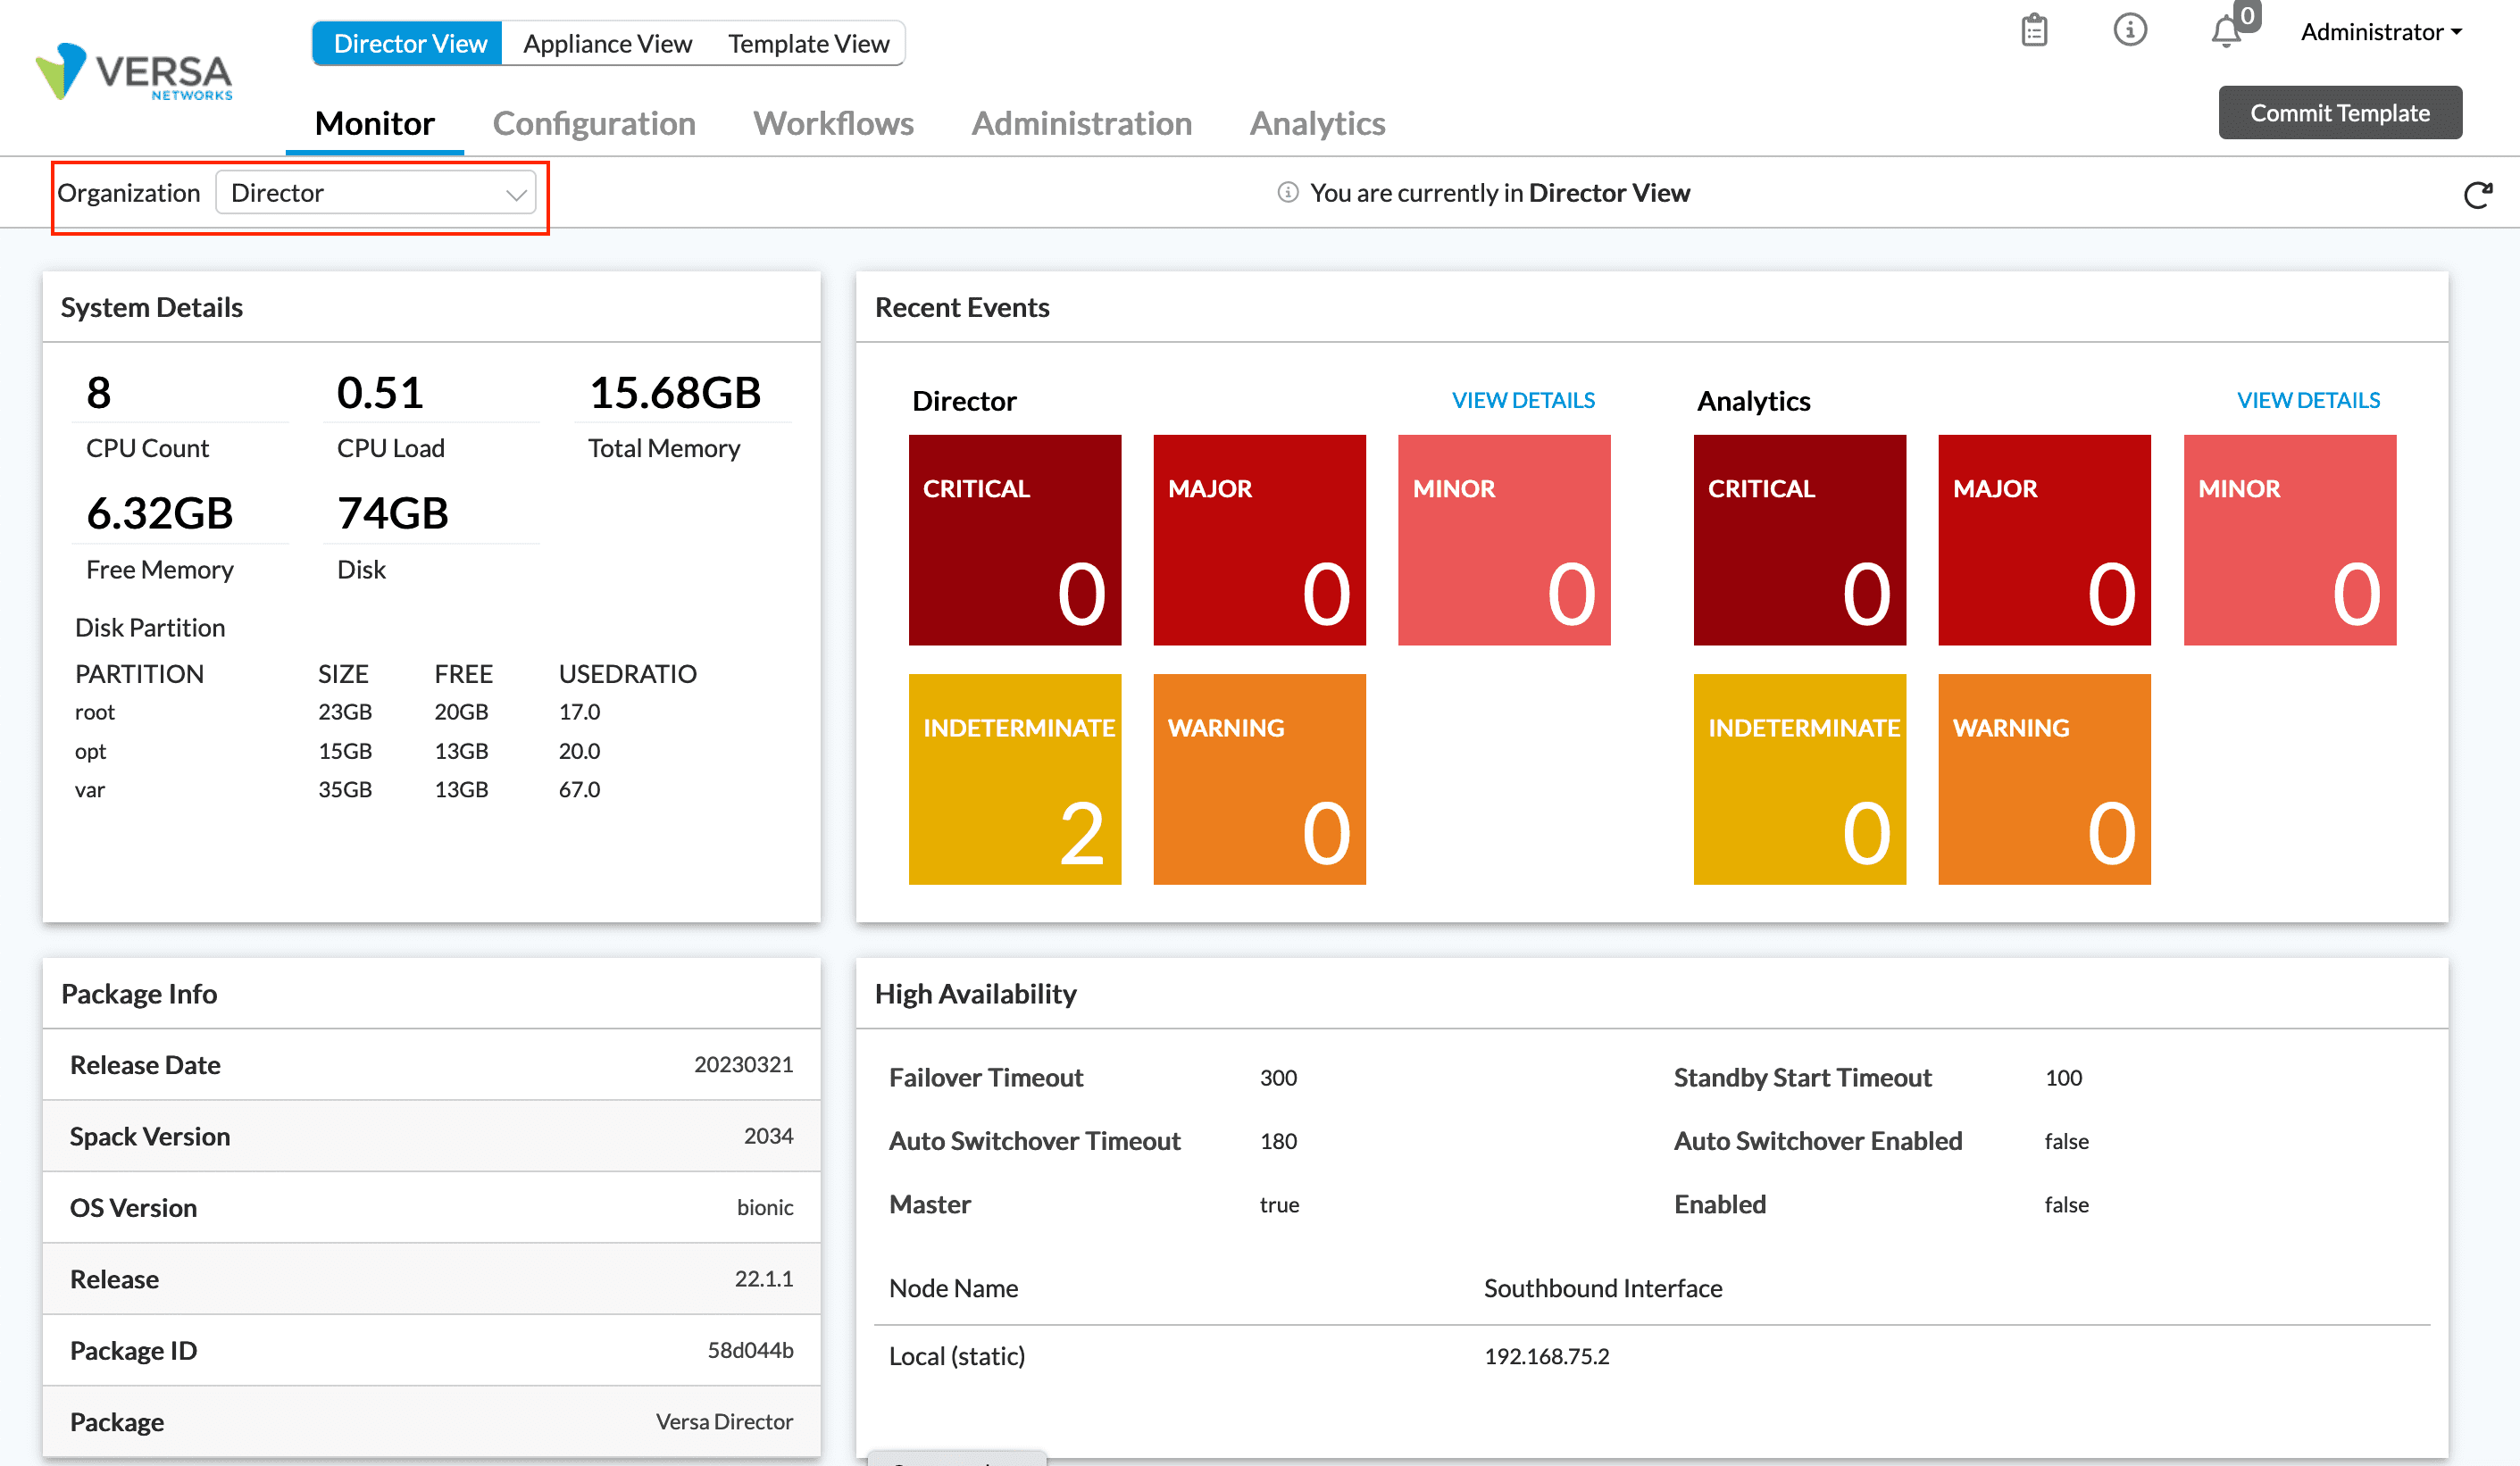Click the Director WARNING events tile
Screen dimensions: 2520x1466
tap(1260, 779)
